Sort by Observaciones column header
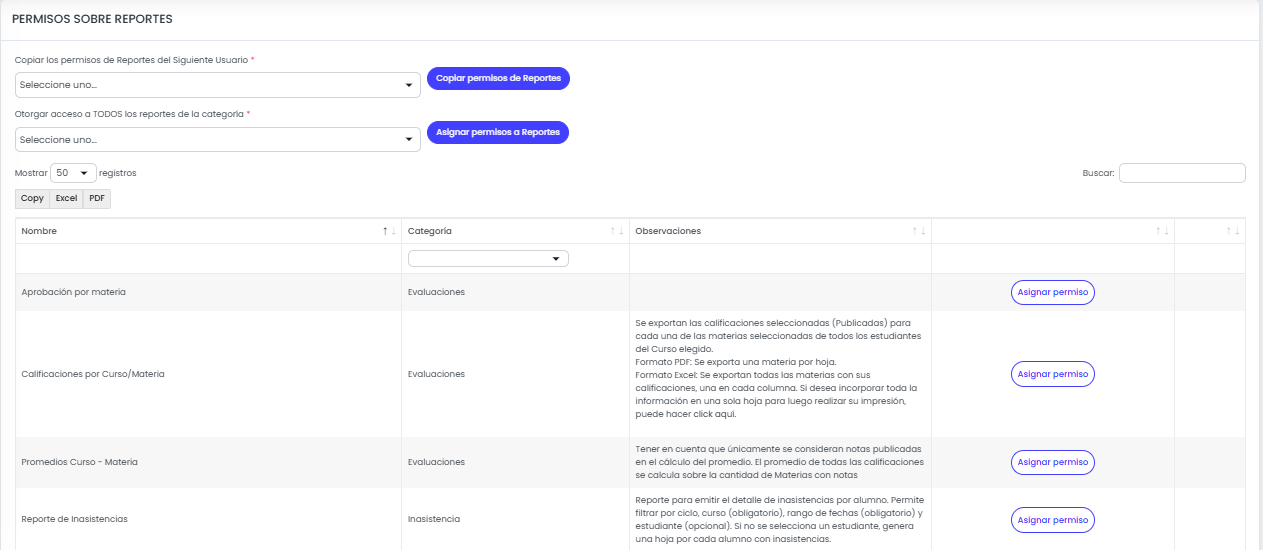 780,231
